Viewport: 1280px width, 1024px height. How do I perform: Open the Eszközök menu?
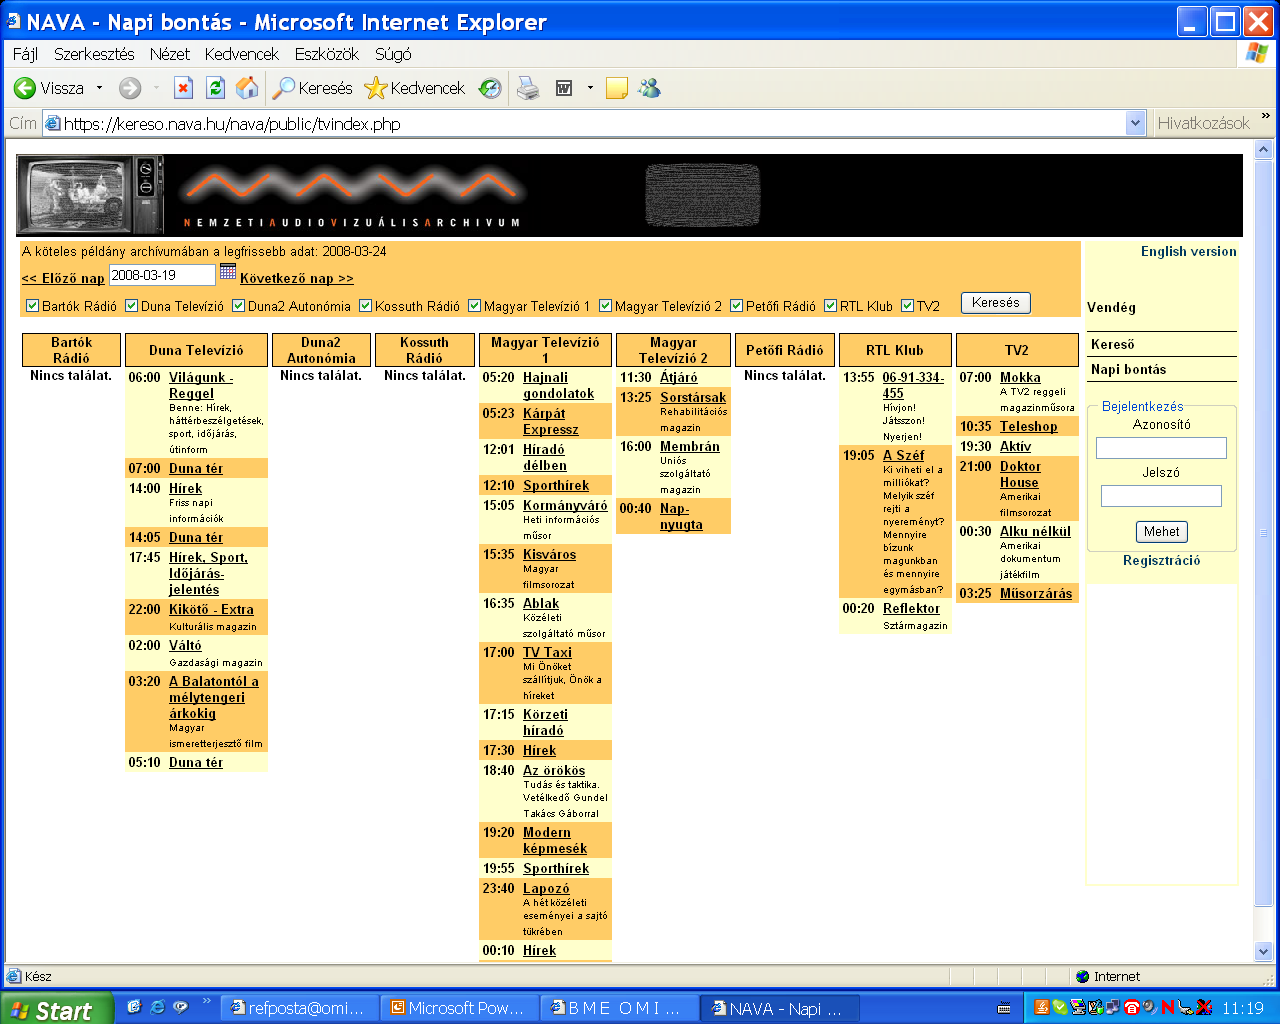click(326, 54)
